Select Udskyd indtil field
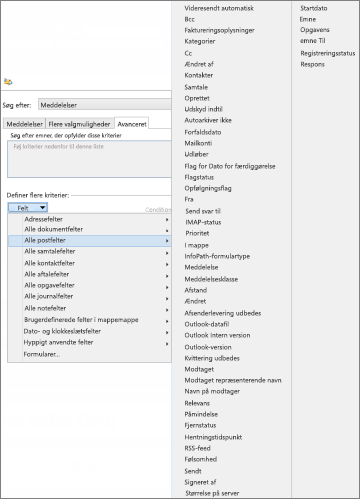 tap(203, 109)
